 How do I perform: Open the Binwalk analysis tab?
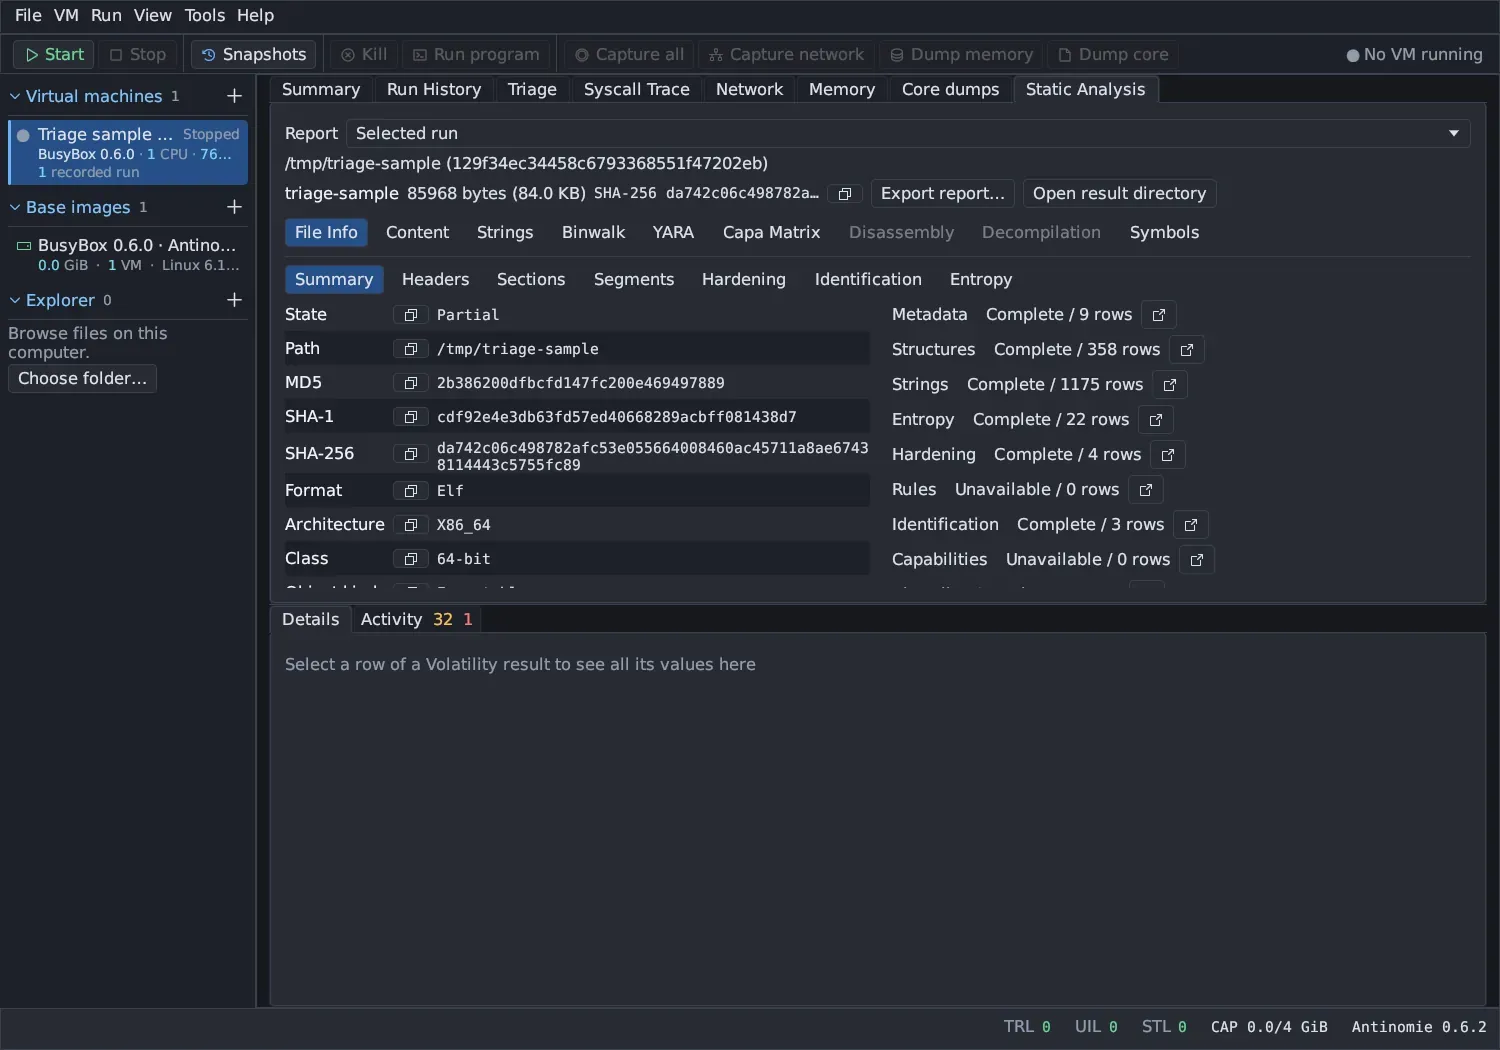pos(593,233)
